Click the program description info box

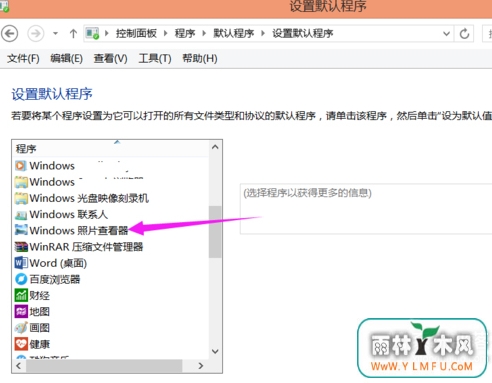[366, 209]
